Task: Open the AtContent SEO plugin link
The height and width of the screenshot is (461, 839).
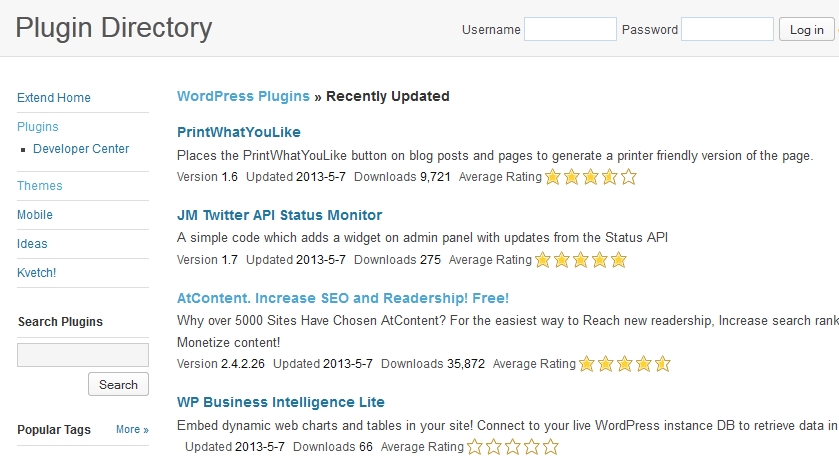Action: 343,298
